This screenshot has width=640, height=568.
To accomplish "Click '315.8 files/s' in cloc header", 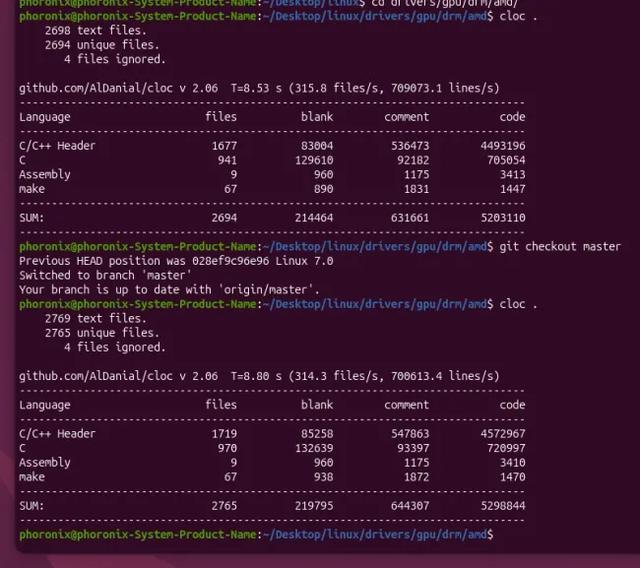I will [338, 88].
